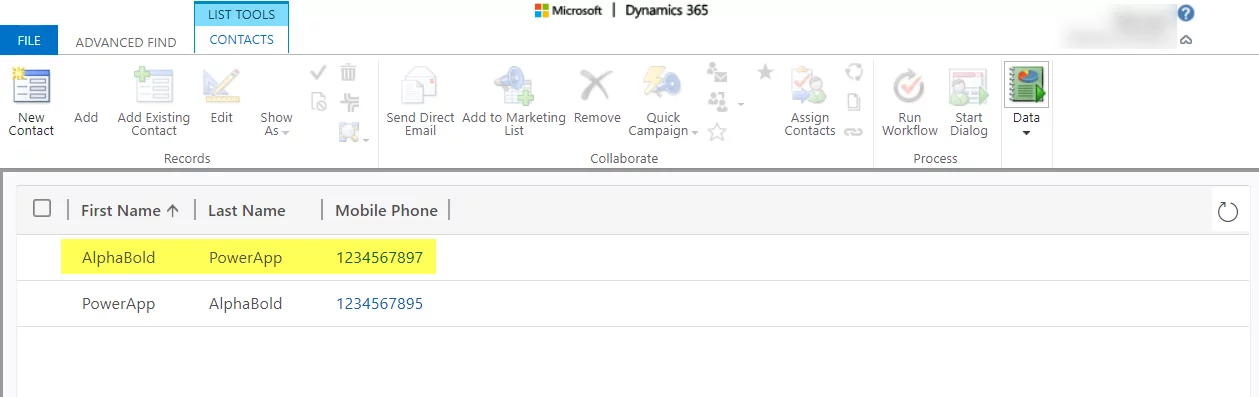This screenshot has height=397, width=1259.
Task: Sort by the First Name column
Action: (130, 210)
